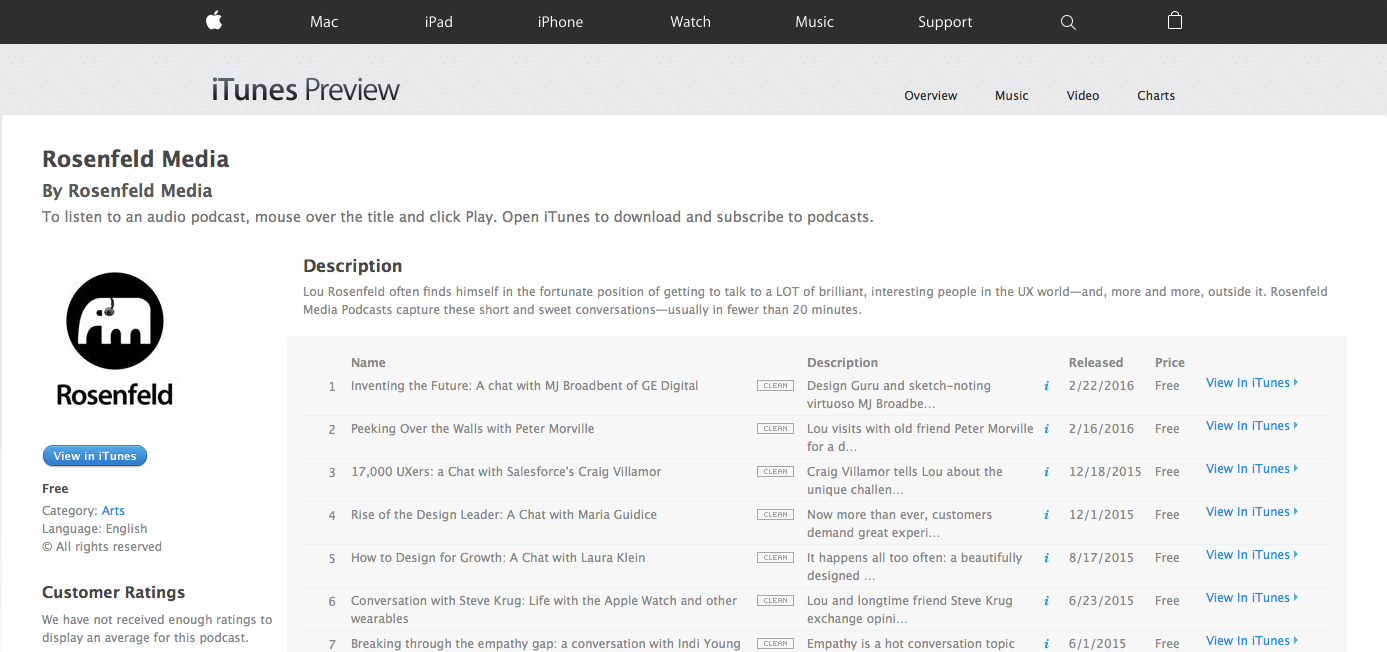Click the blue View in iTunes button
Viewport: 1387px width, 652px height.
pyautogui.click(x=95, y=455)
